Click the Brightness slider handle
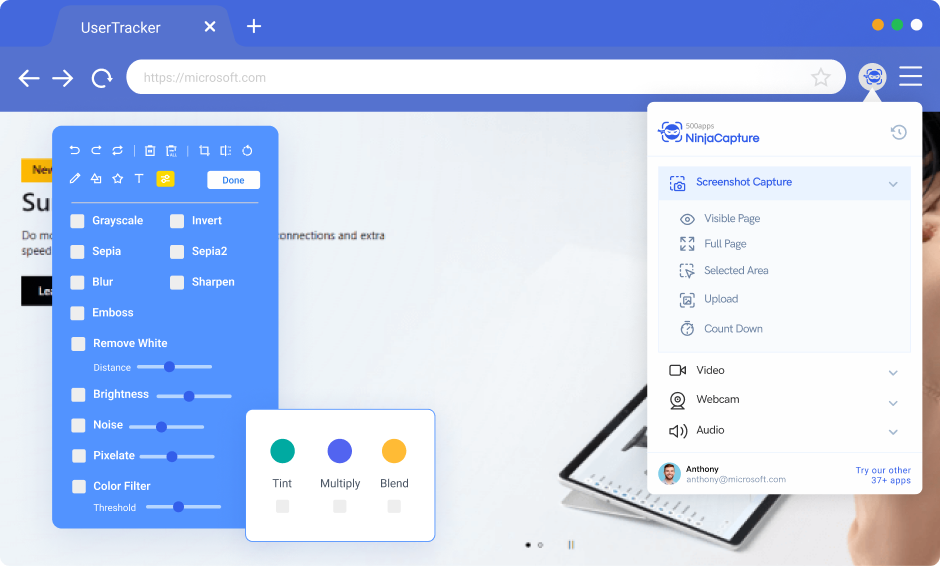 click(x=189, y=396)
